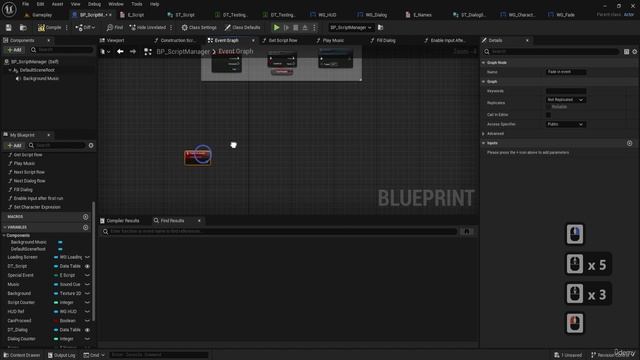Toggle visibility of Music variable
Image resolution: width=640 pixels, height=360 pixels.
click(87, 284)
